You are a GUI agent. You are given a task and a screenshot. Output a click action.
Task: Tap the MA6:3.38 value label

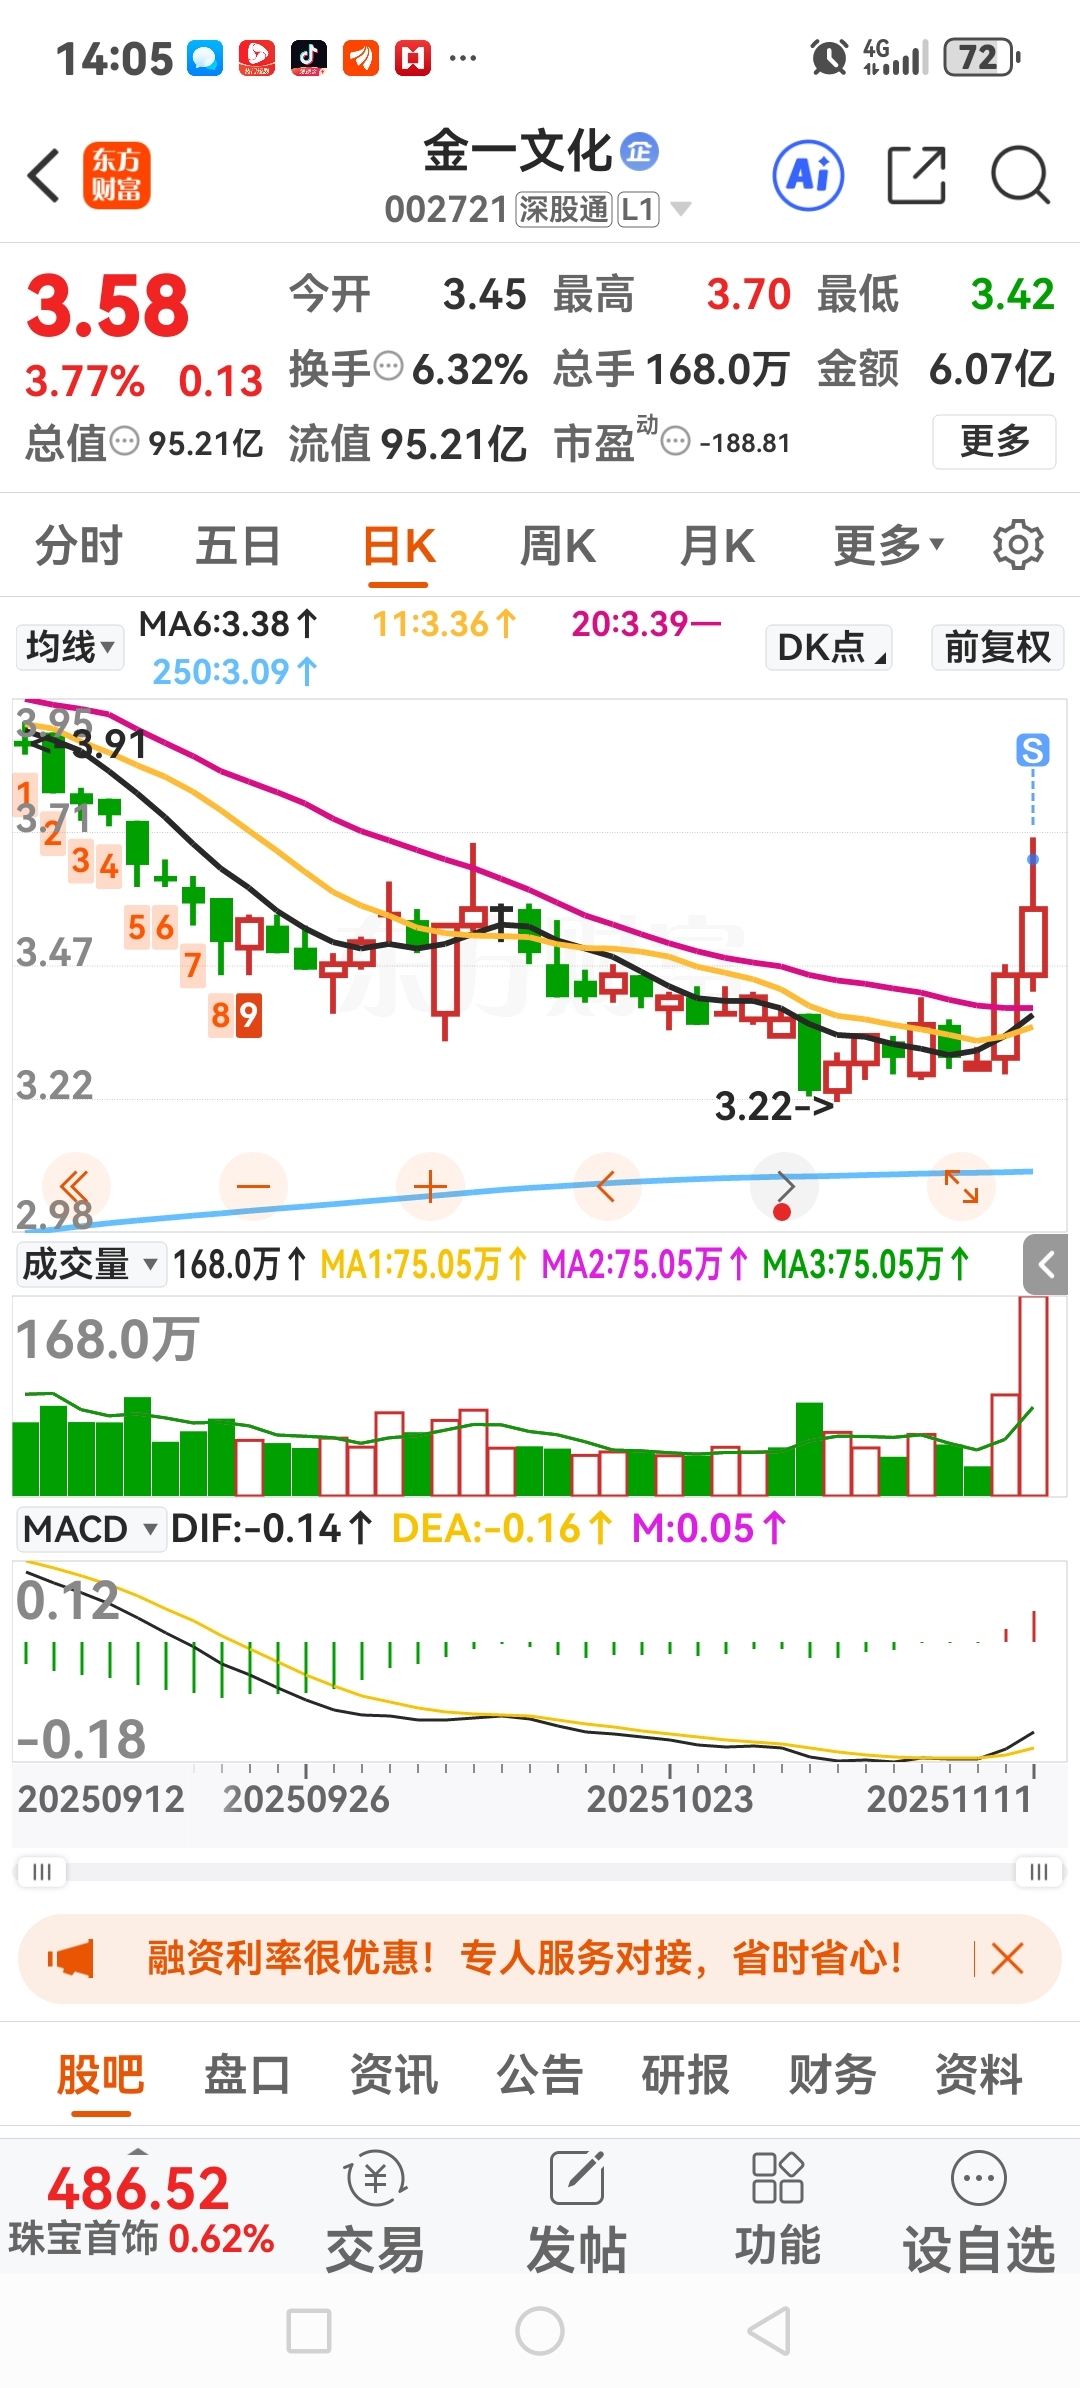228,624
